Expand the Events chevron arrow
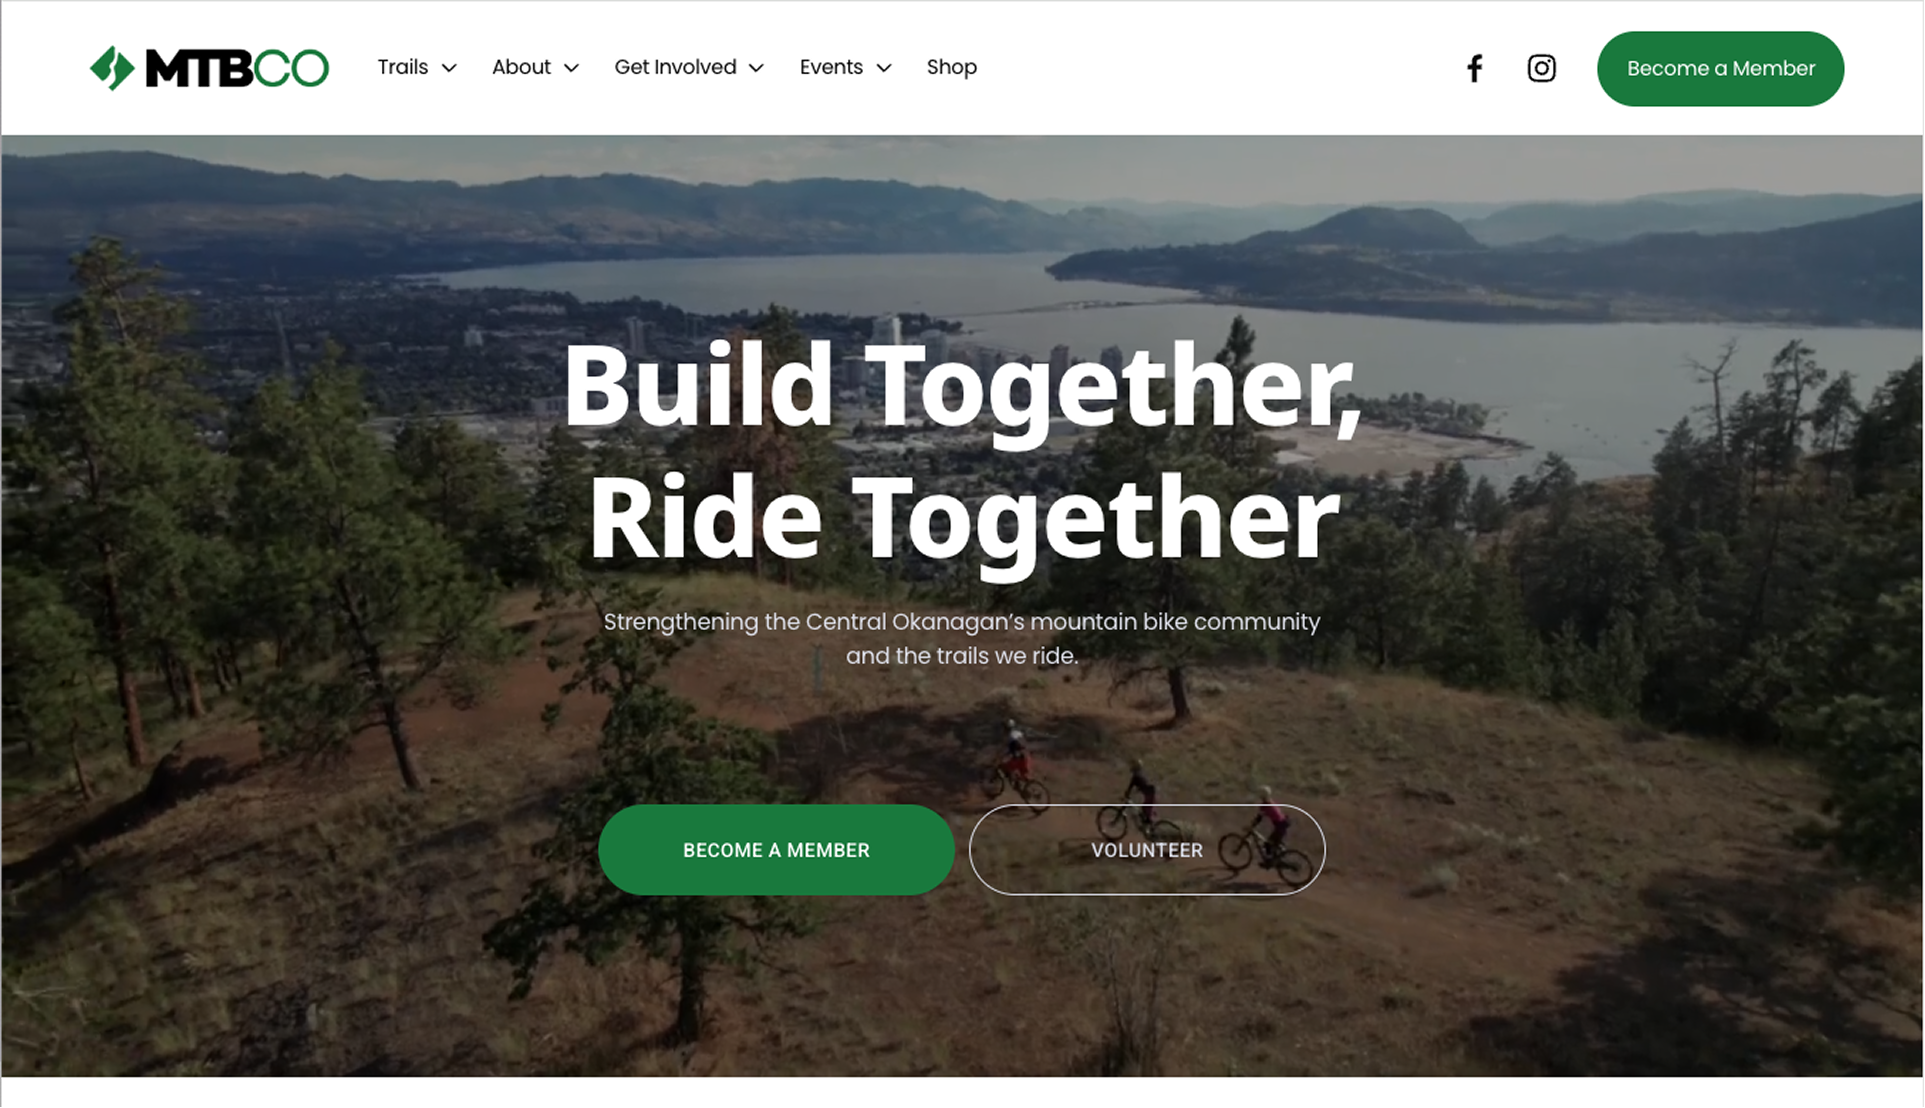The image size is (1925, 1108). coord(883,68)
